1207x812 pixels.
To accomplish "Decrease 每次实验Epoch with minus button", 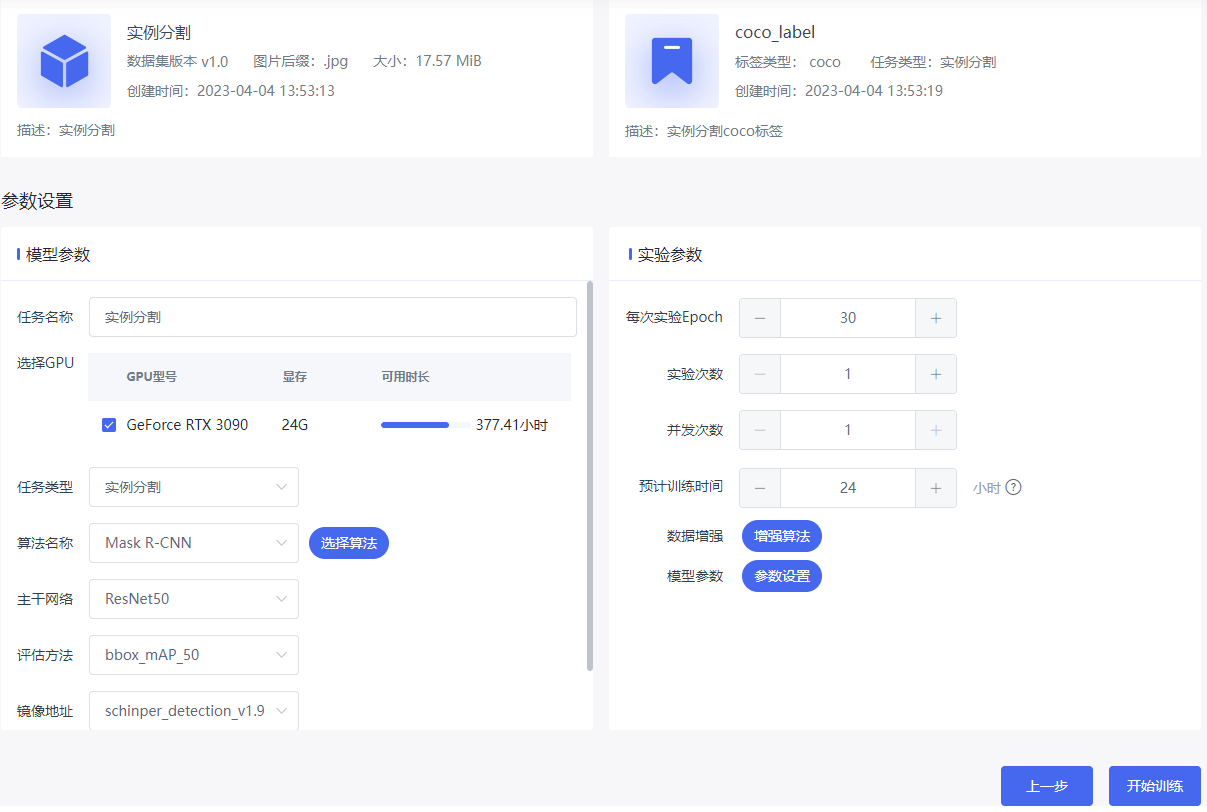I will coord(760,318).
